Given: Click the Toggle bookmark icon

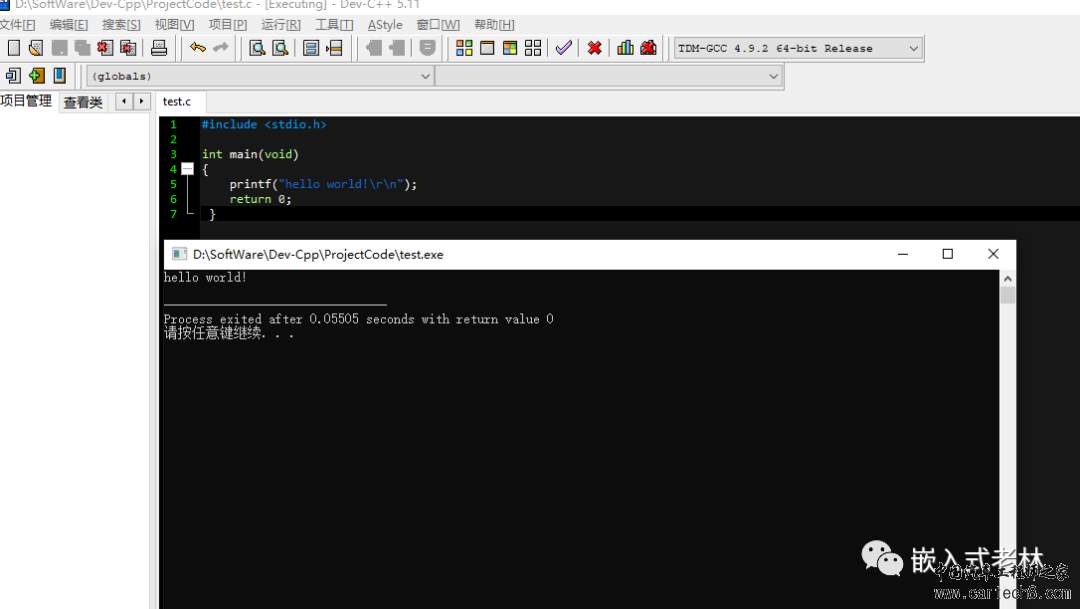Looking at the screenshot, I should [x=428, y=48].
